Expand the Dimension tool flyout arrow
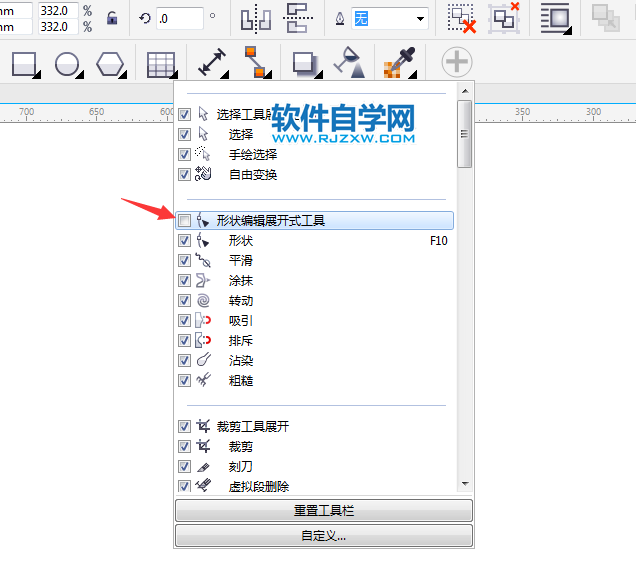The width and height of the screenshot is (636, 586). [225, 74]
